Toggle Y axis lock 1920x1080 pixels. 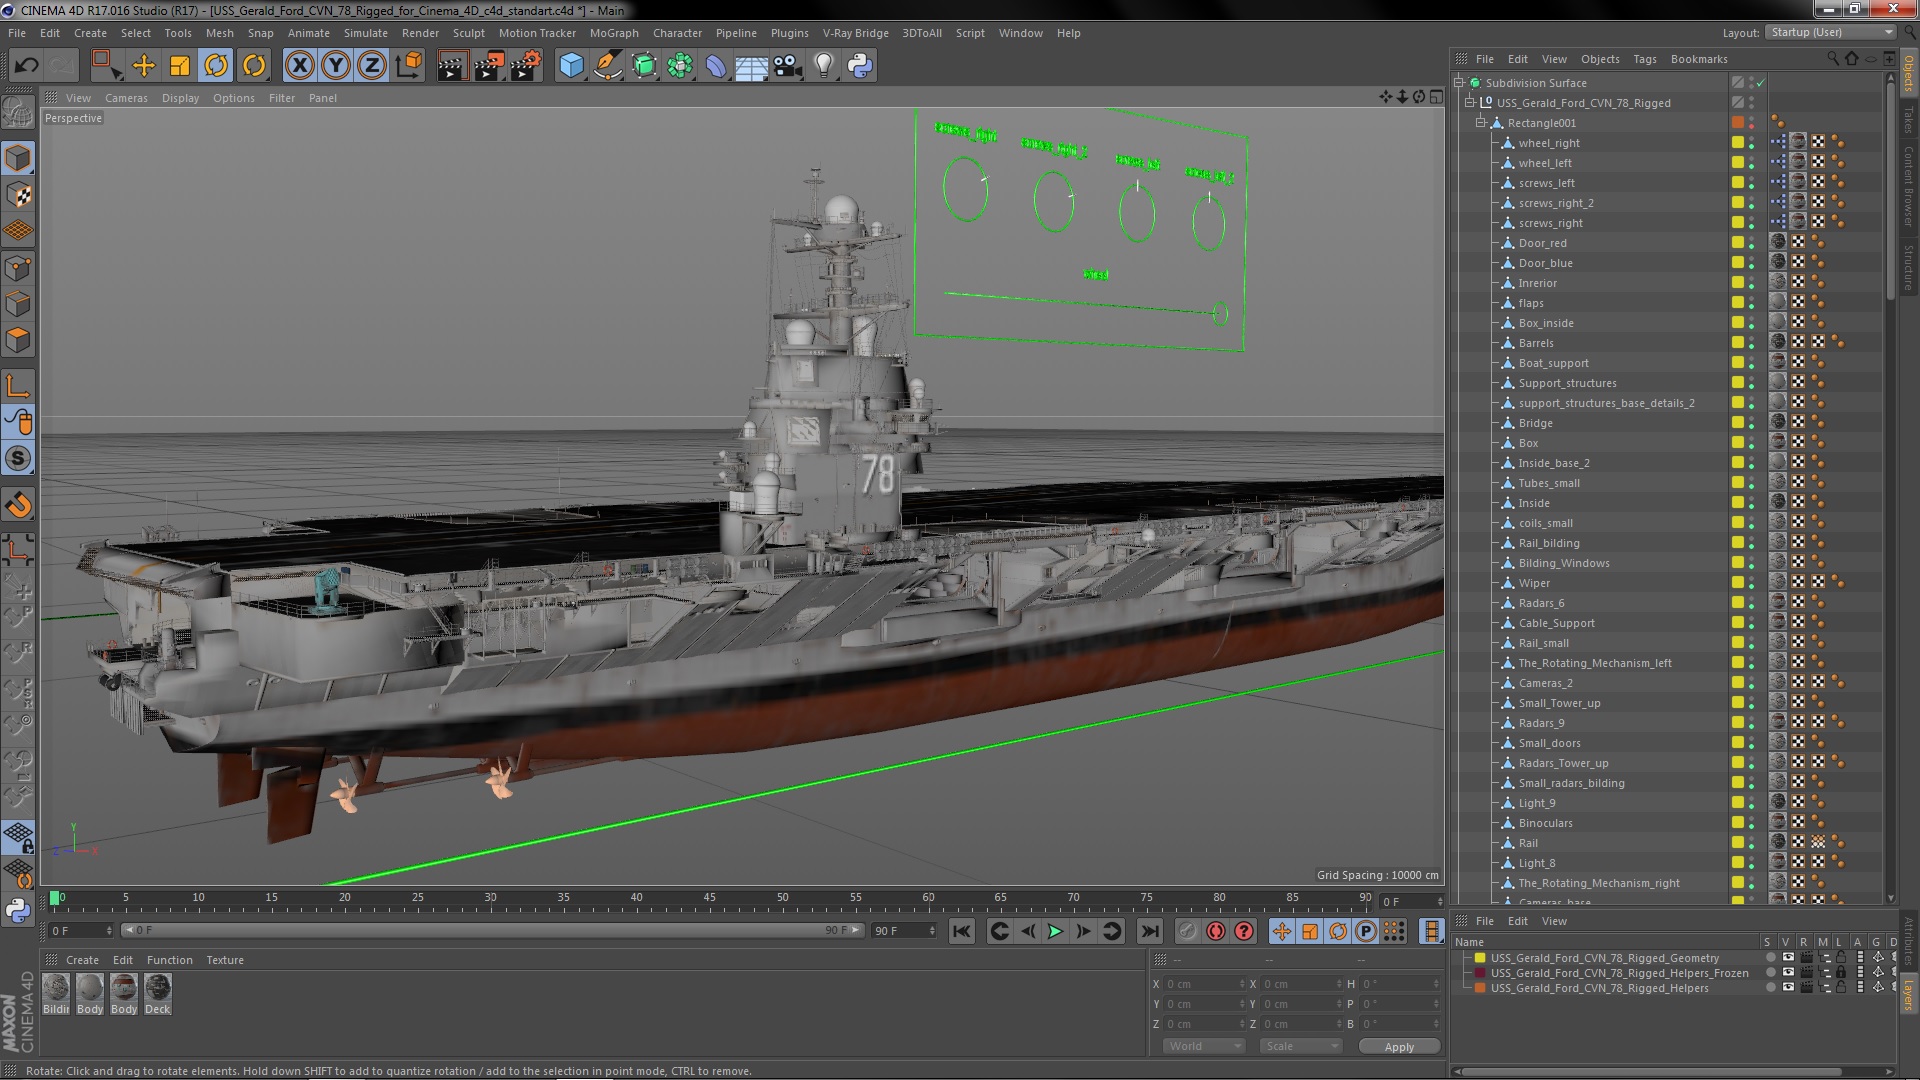[336, 66]
